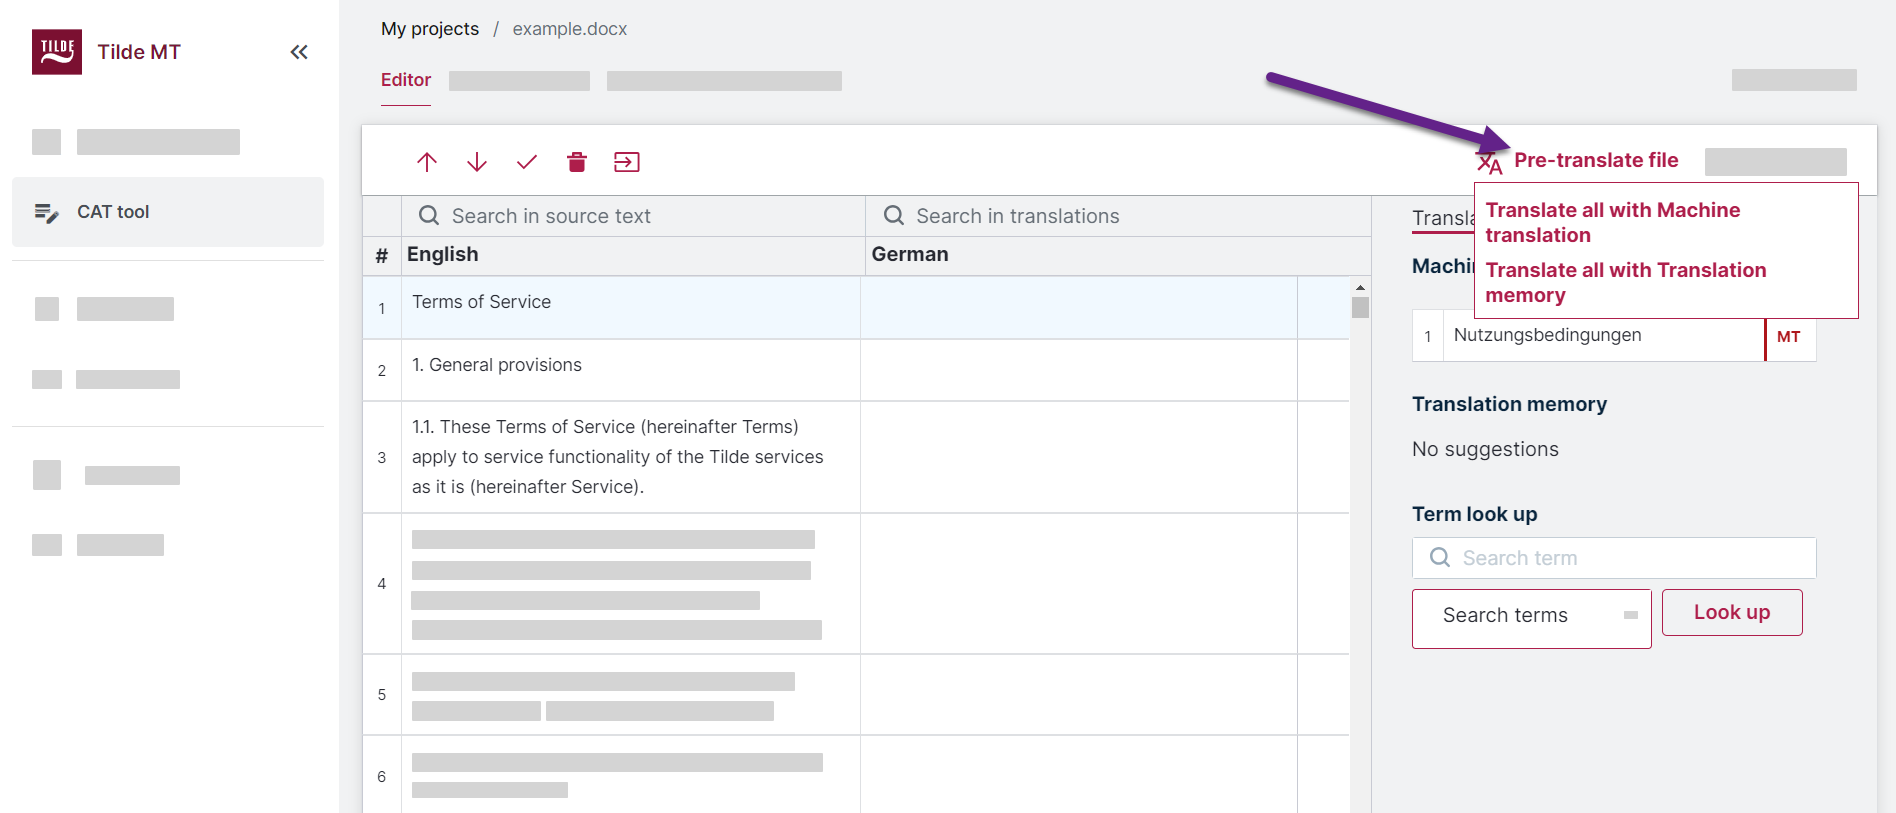Click row number 5 in segment list
Image resolution: width=1896 pixels, height=813 pixels.
[382, 695]
